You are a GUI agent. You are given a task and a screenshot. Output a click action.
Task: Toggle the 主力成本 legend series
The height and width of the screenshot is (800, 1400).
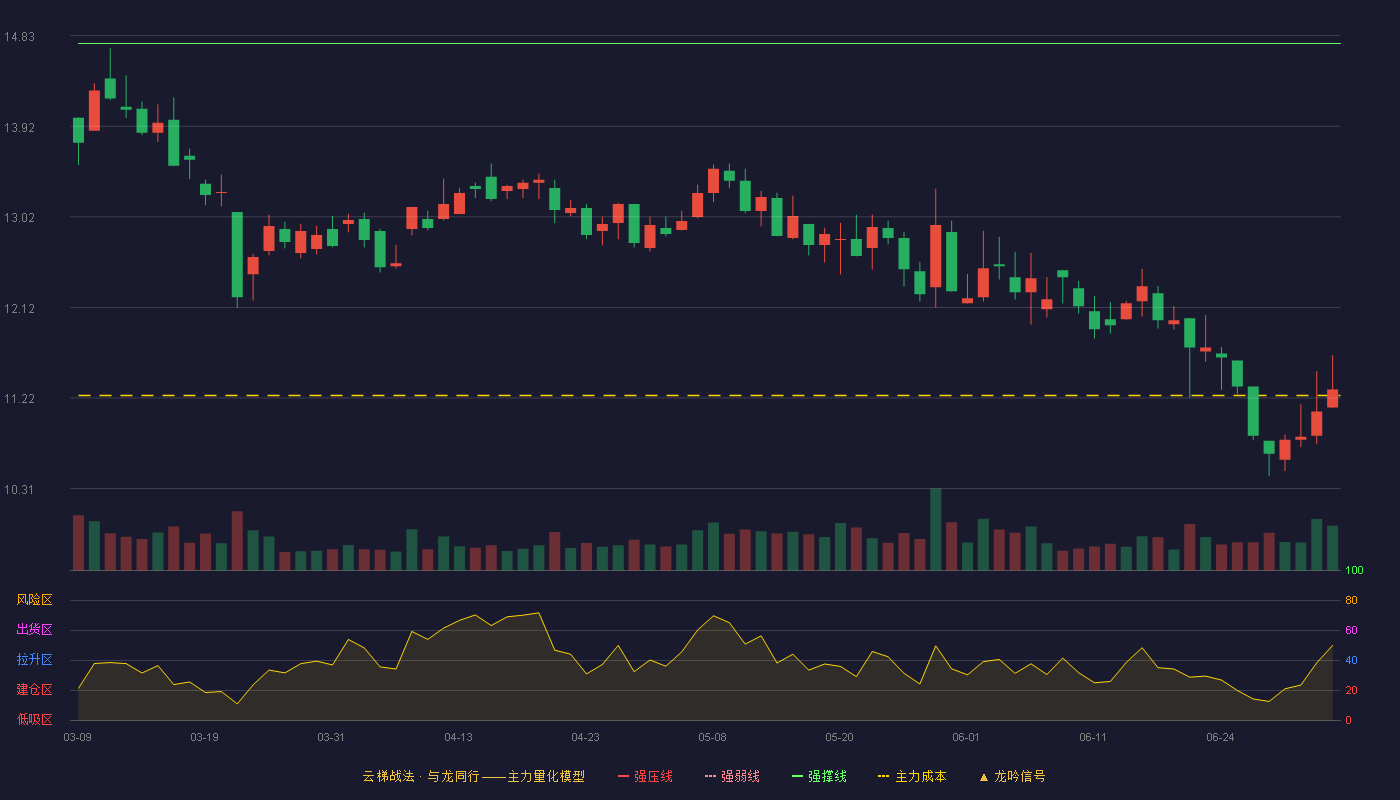(x=912, y=776)
